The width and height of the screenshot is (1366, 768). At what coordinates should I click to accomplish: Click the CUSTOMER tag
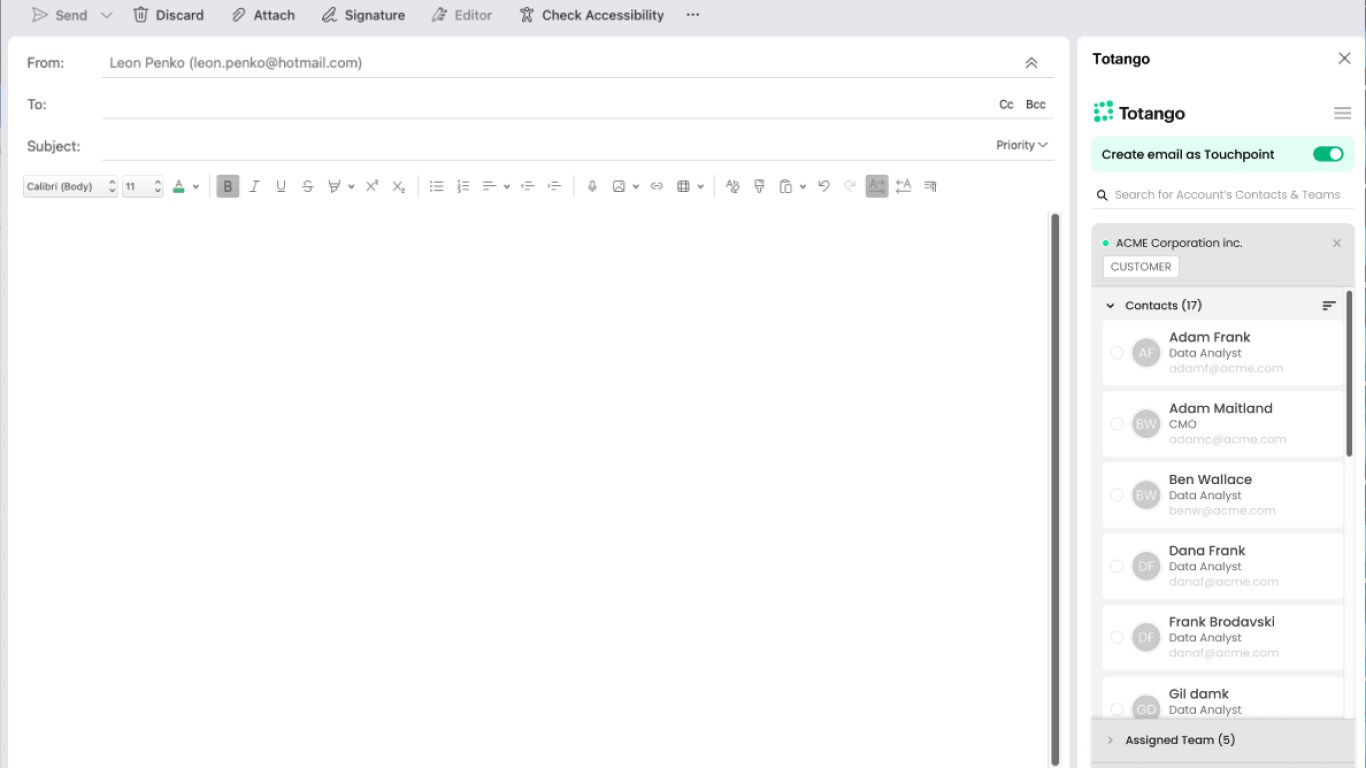pos(1141,267)
